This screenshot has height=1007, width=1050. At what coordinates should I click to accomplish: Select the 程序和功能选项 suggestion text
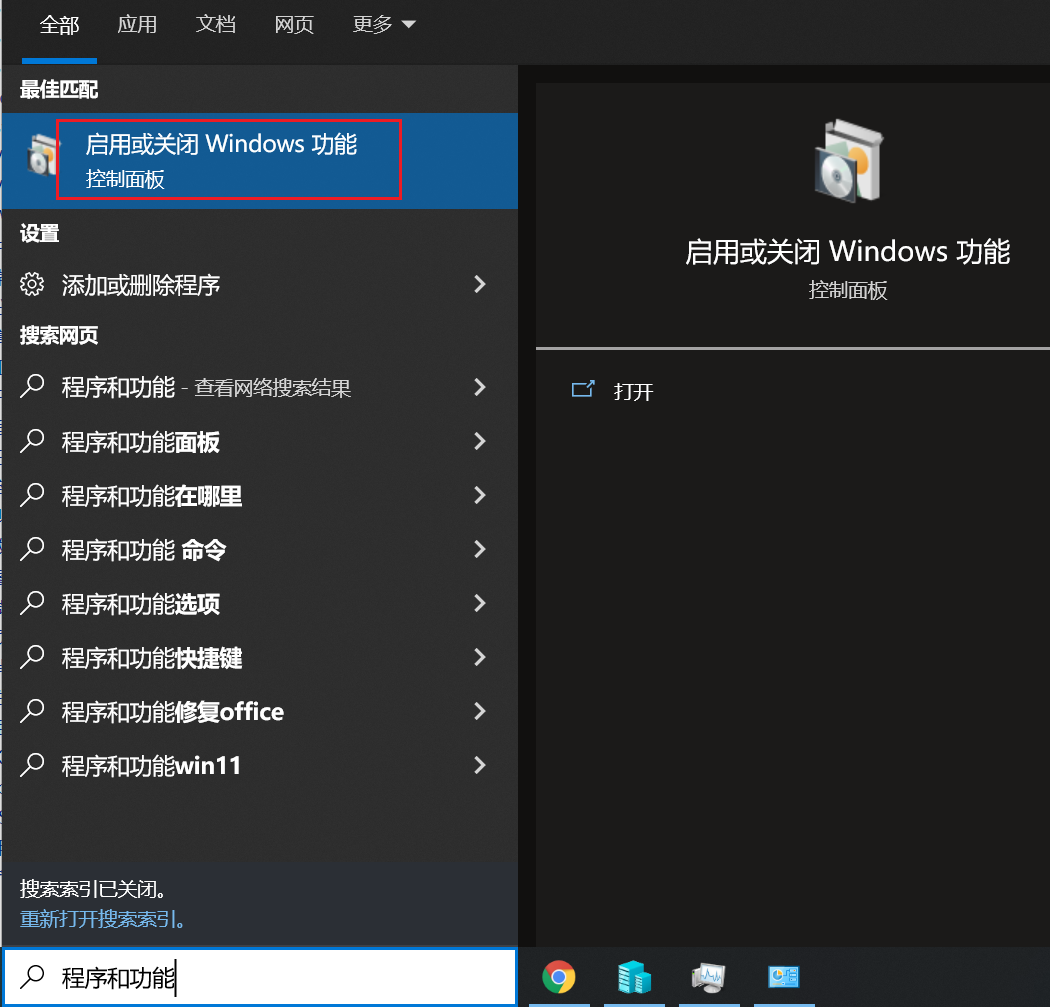click(141, 604)
